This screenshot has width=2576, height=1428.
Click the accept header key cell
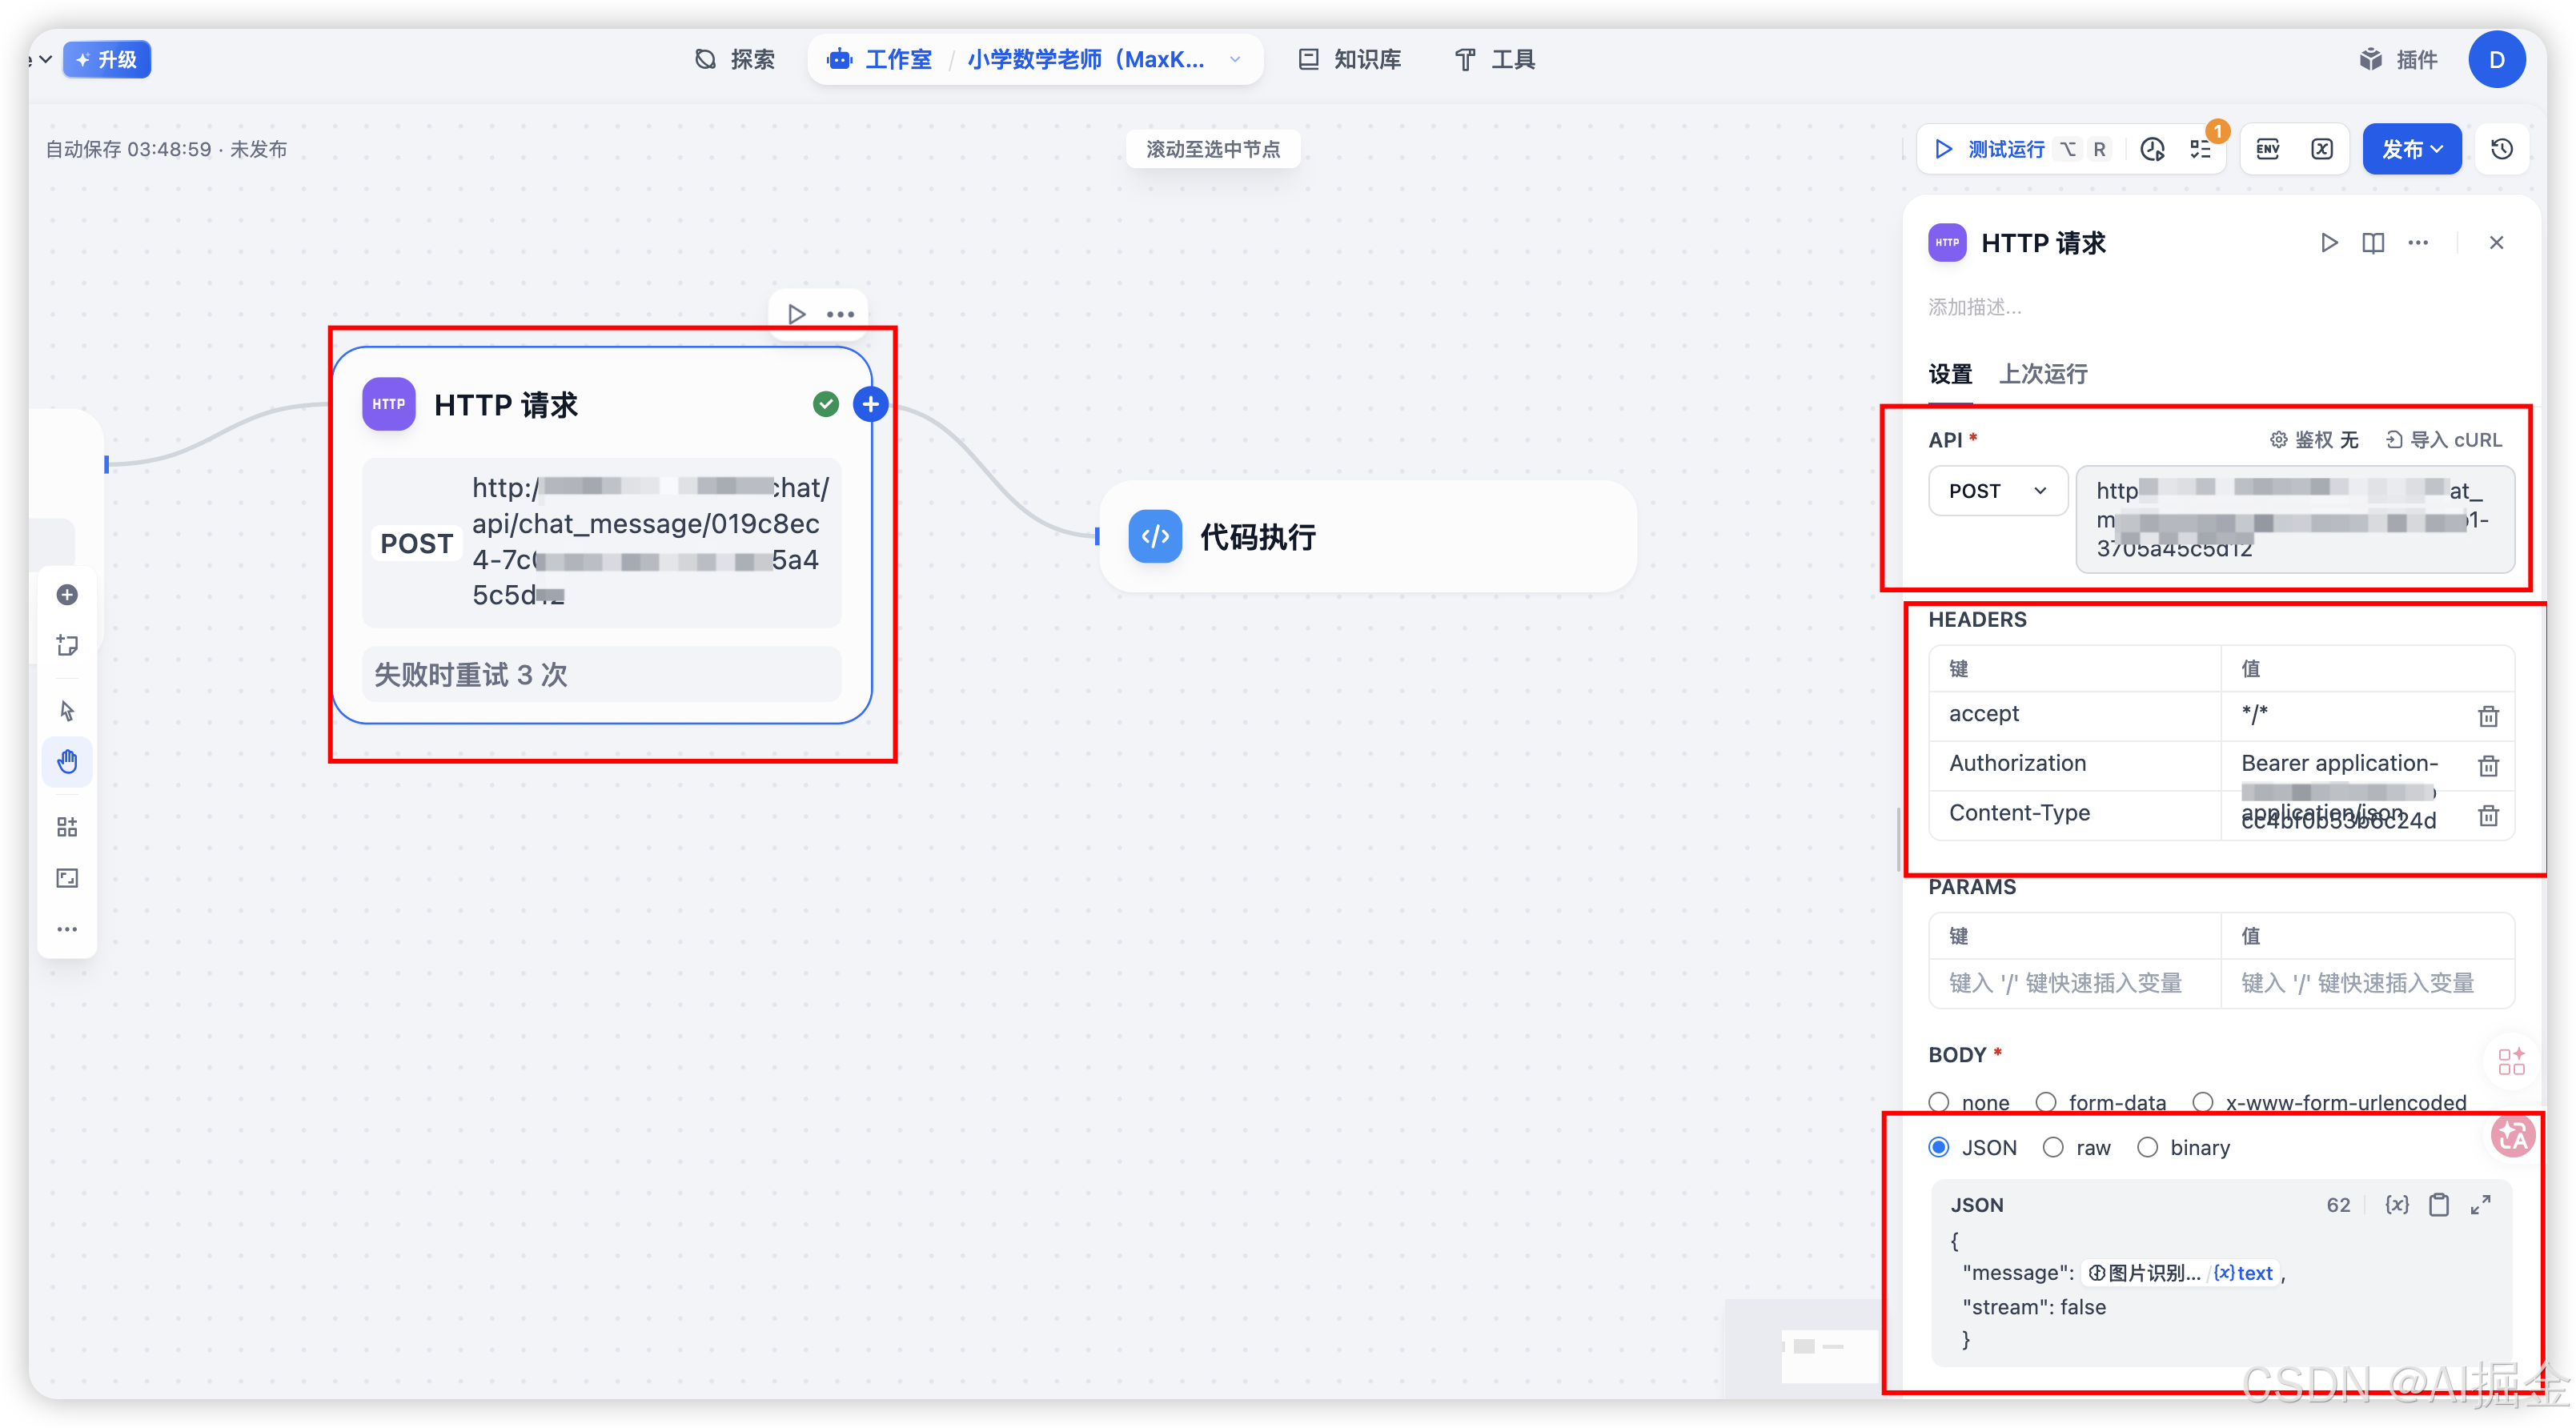tap(2074, 714)
